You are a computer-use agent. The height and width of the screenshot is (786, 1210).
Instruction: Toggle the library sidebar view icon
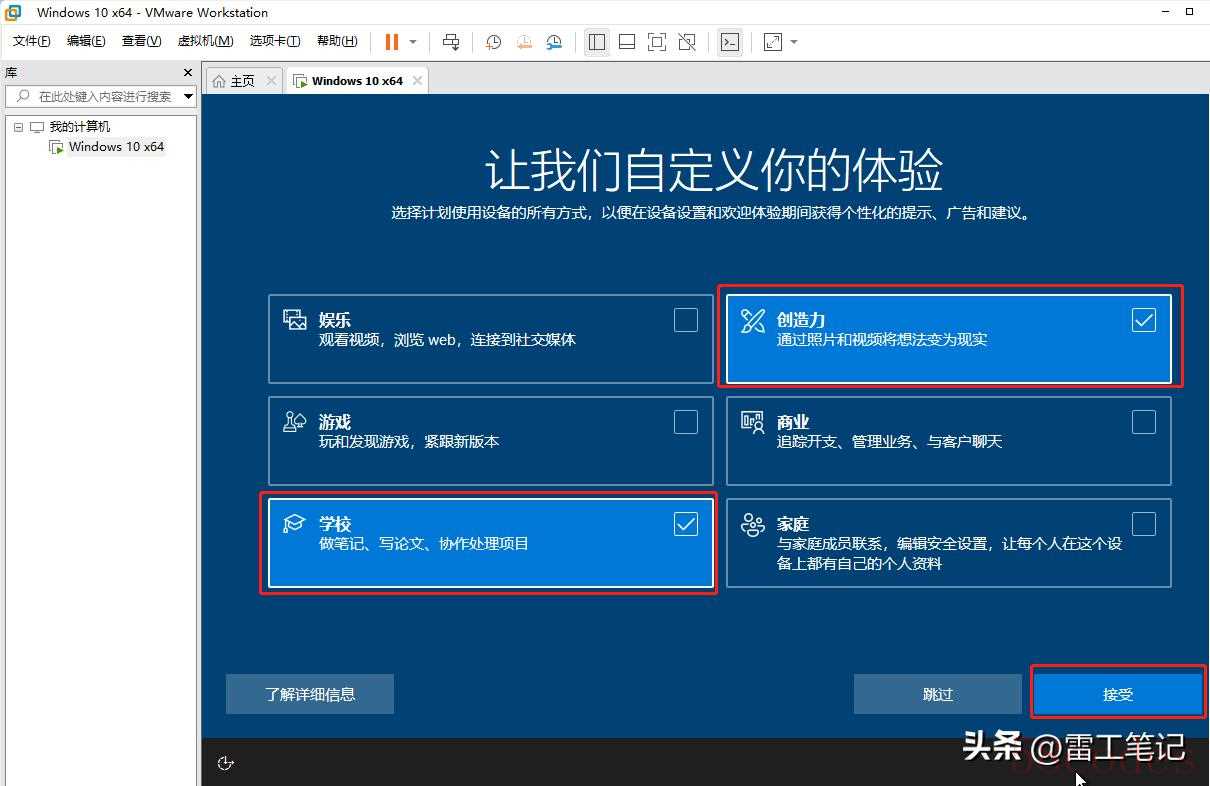pos(597,42)
